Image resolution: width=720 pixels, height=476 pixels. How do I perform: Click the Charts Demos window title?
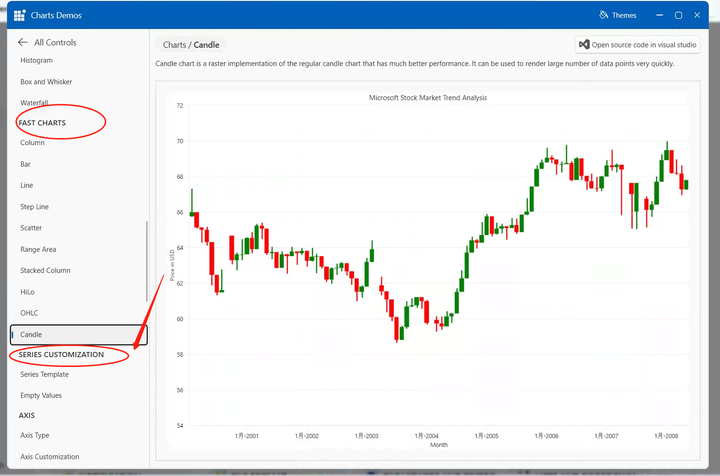[x=56, y=15]
